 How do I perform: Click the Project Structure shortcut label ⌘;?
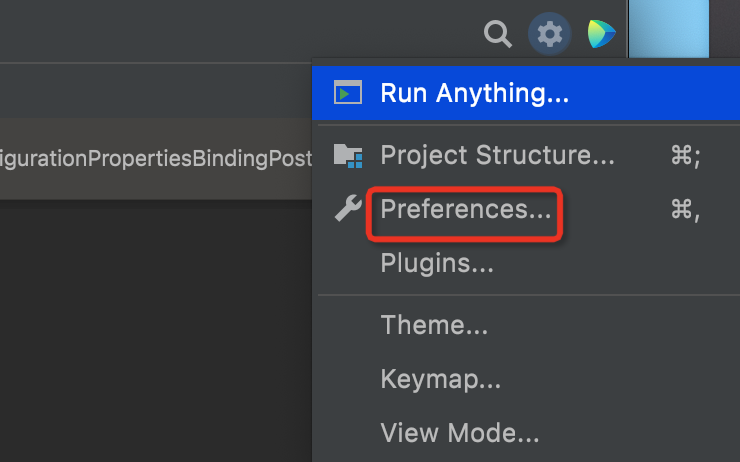(685, 155)
